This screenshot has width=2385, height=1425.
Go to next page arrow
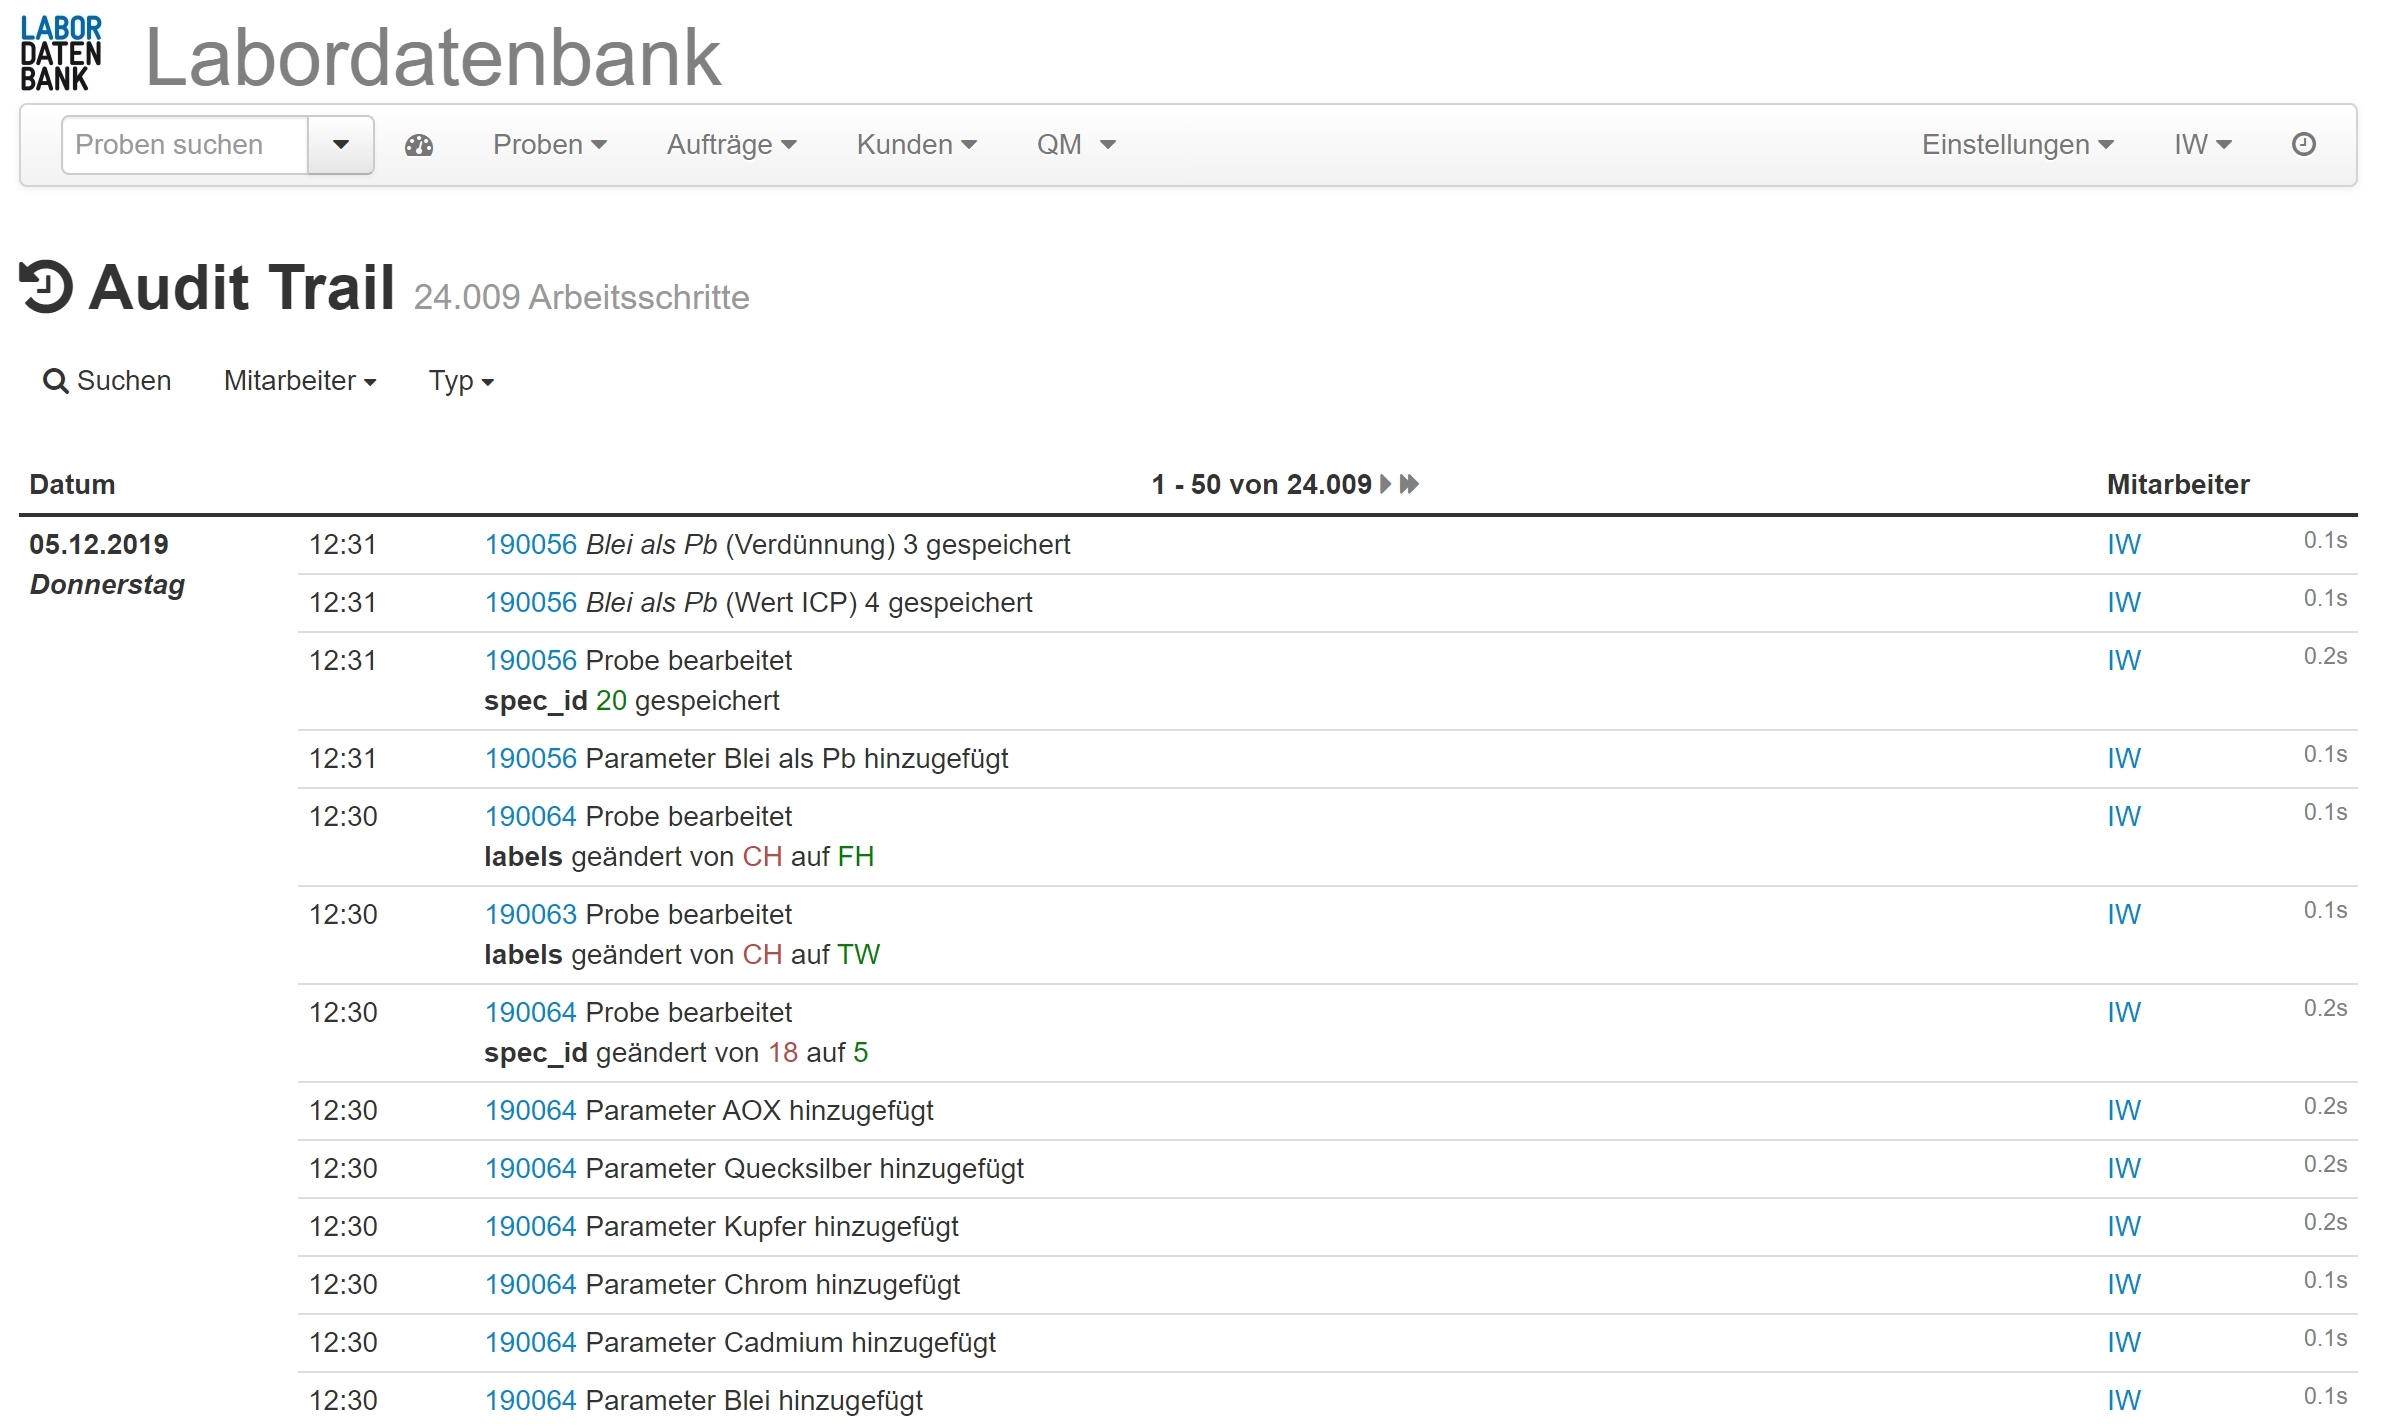tap(1385, 485)
